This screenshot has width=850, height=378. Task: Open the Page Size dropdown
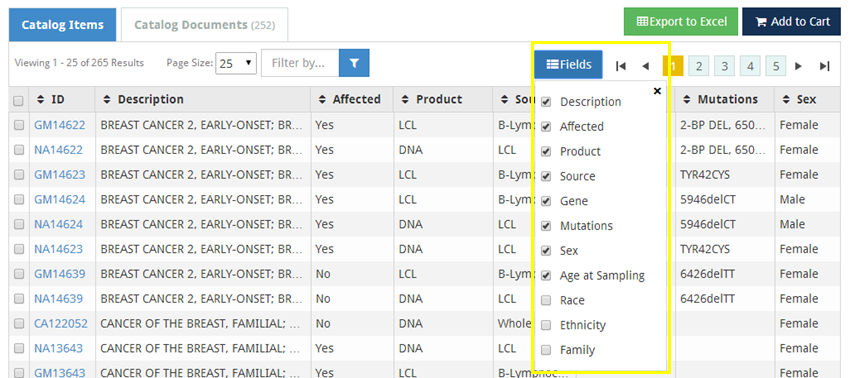236,63
